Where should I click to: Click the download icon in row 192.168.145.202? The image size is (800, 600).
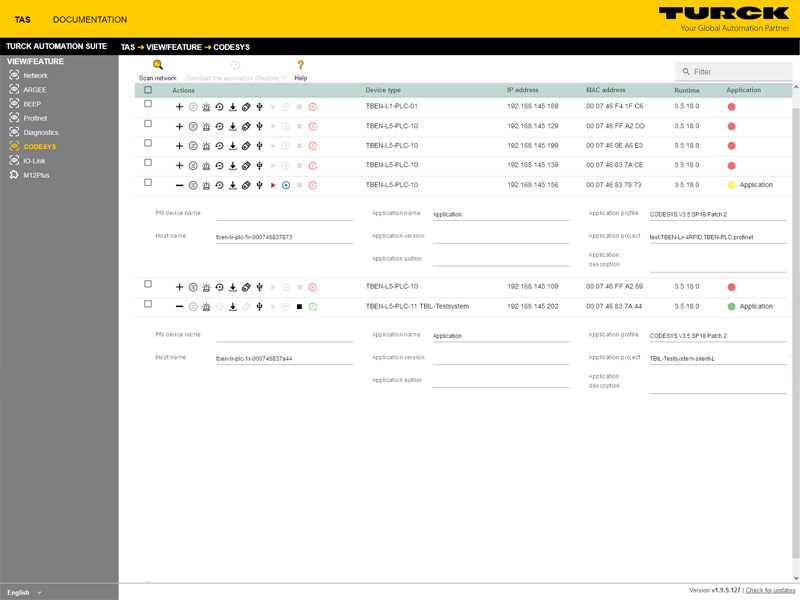click(233, 307)
